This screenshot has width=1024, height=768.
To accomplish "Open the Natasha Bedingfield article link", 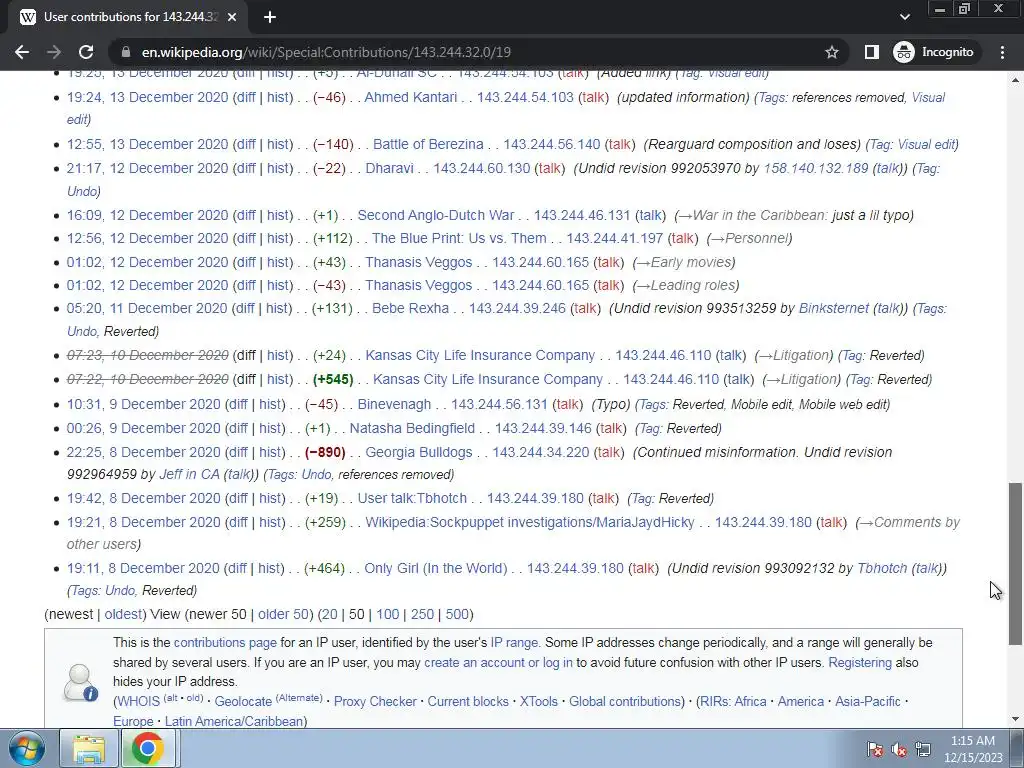I will coord(412,428).
